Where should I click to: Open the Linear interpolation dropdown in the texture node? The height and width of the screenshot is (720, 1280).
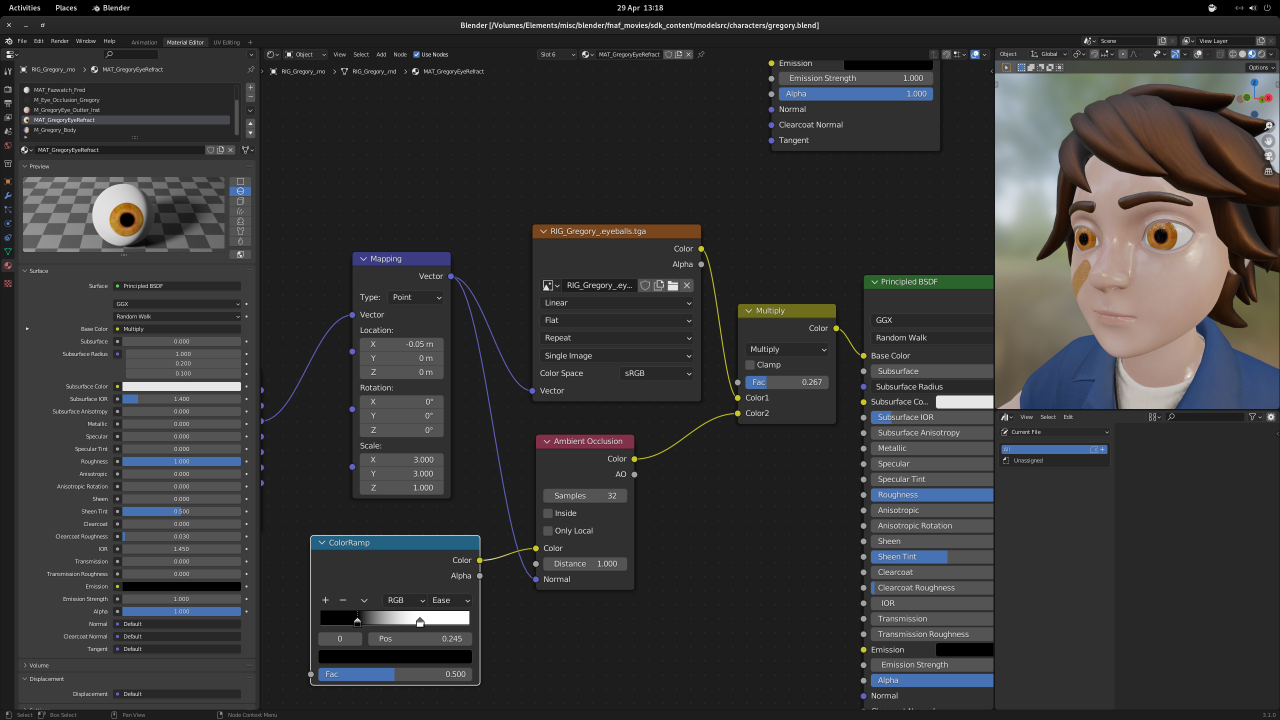tap(617, 303)
